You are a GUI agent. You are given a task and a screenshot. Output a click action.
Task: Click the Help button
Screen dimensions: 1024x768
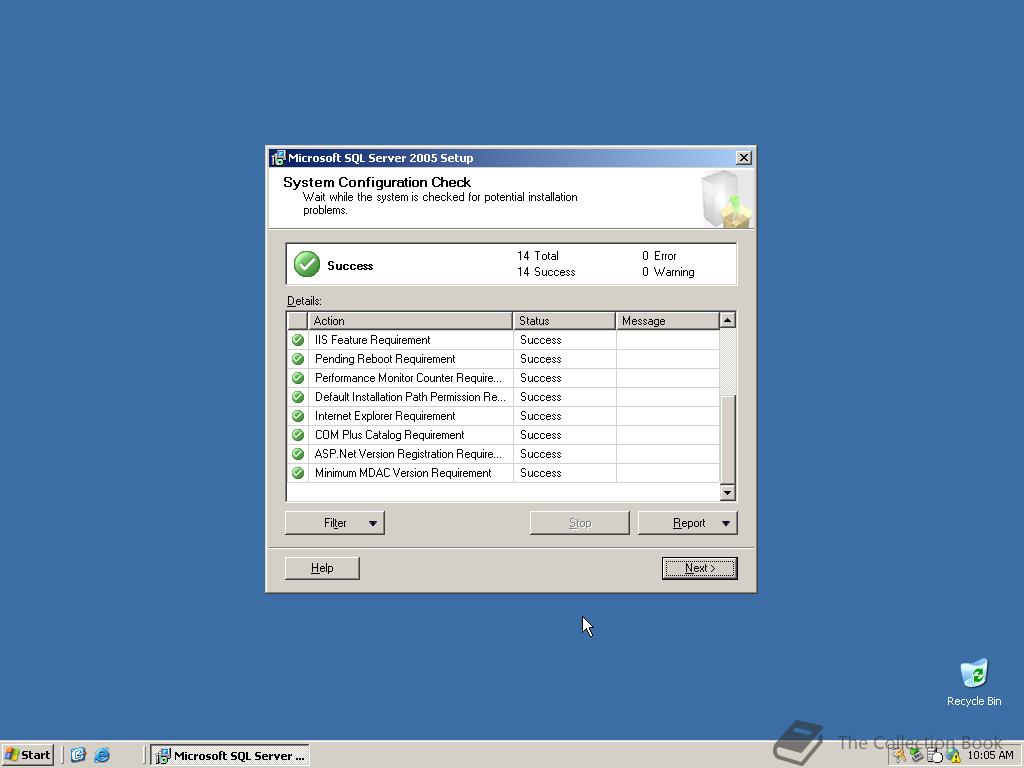(322, 568)
